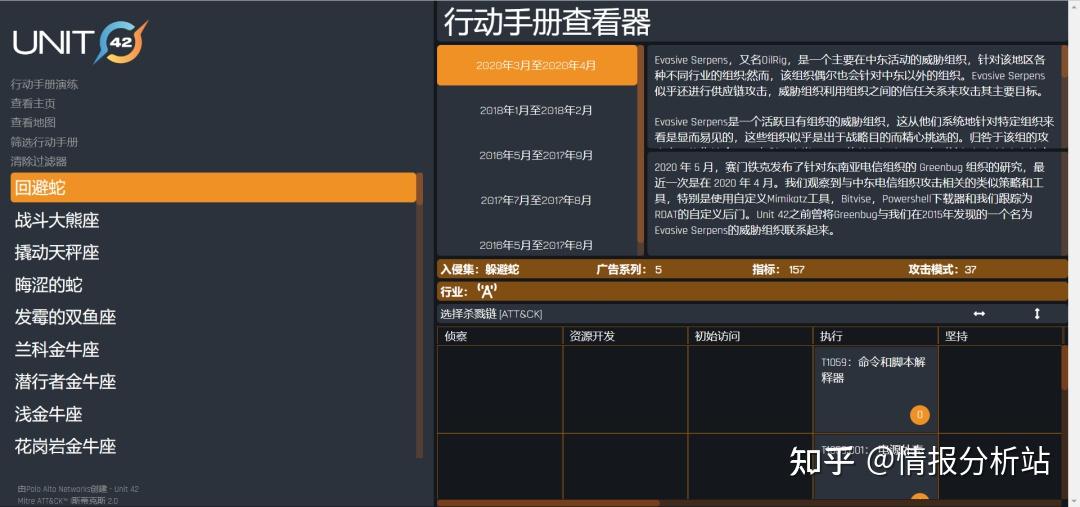Image resolution: width=1080 pixels, height=507 pixels.
Task: Select campaign 2018年1月至2018年2月
Action: (537, 110)
